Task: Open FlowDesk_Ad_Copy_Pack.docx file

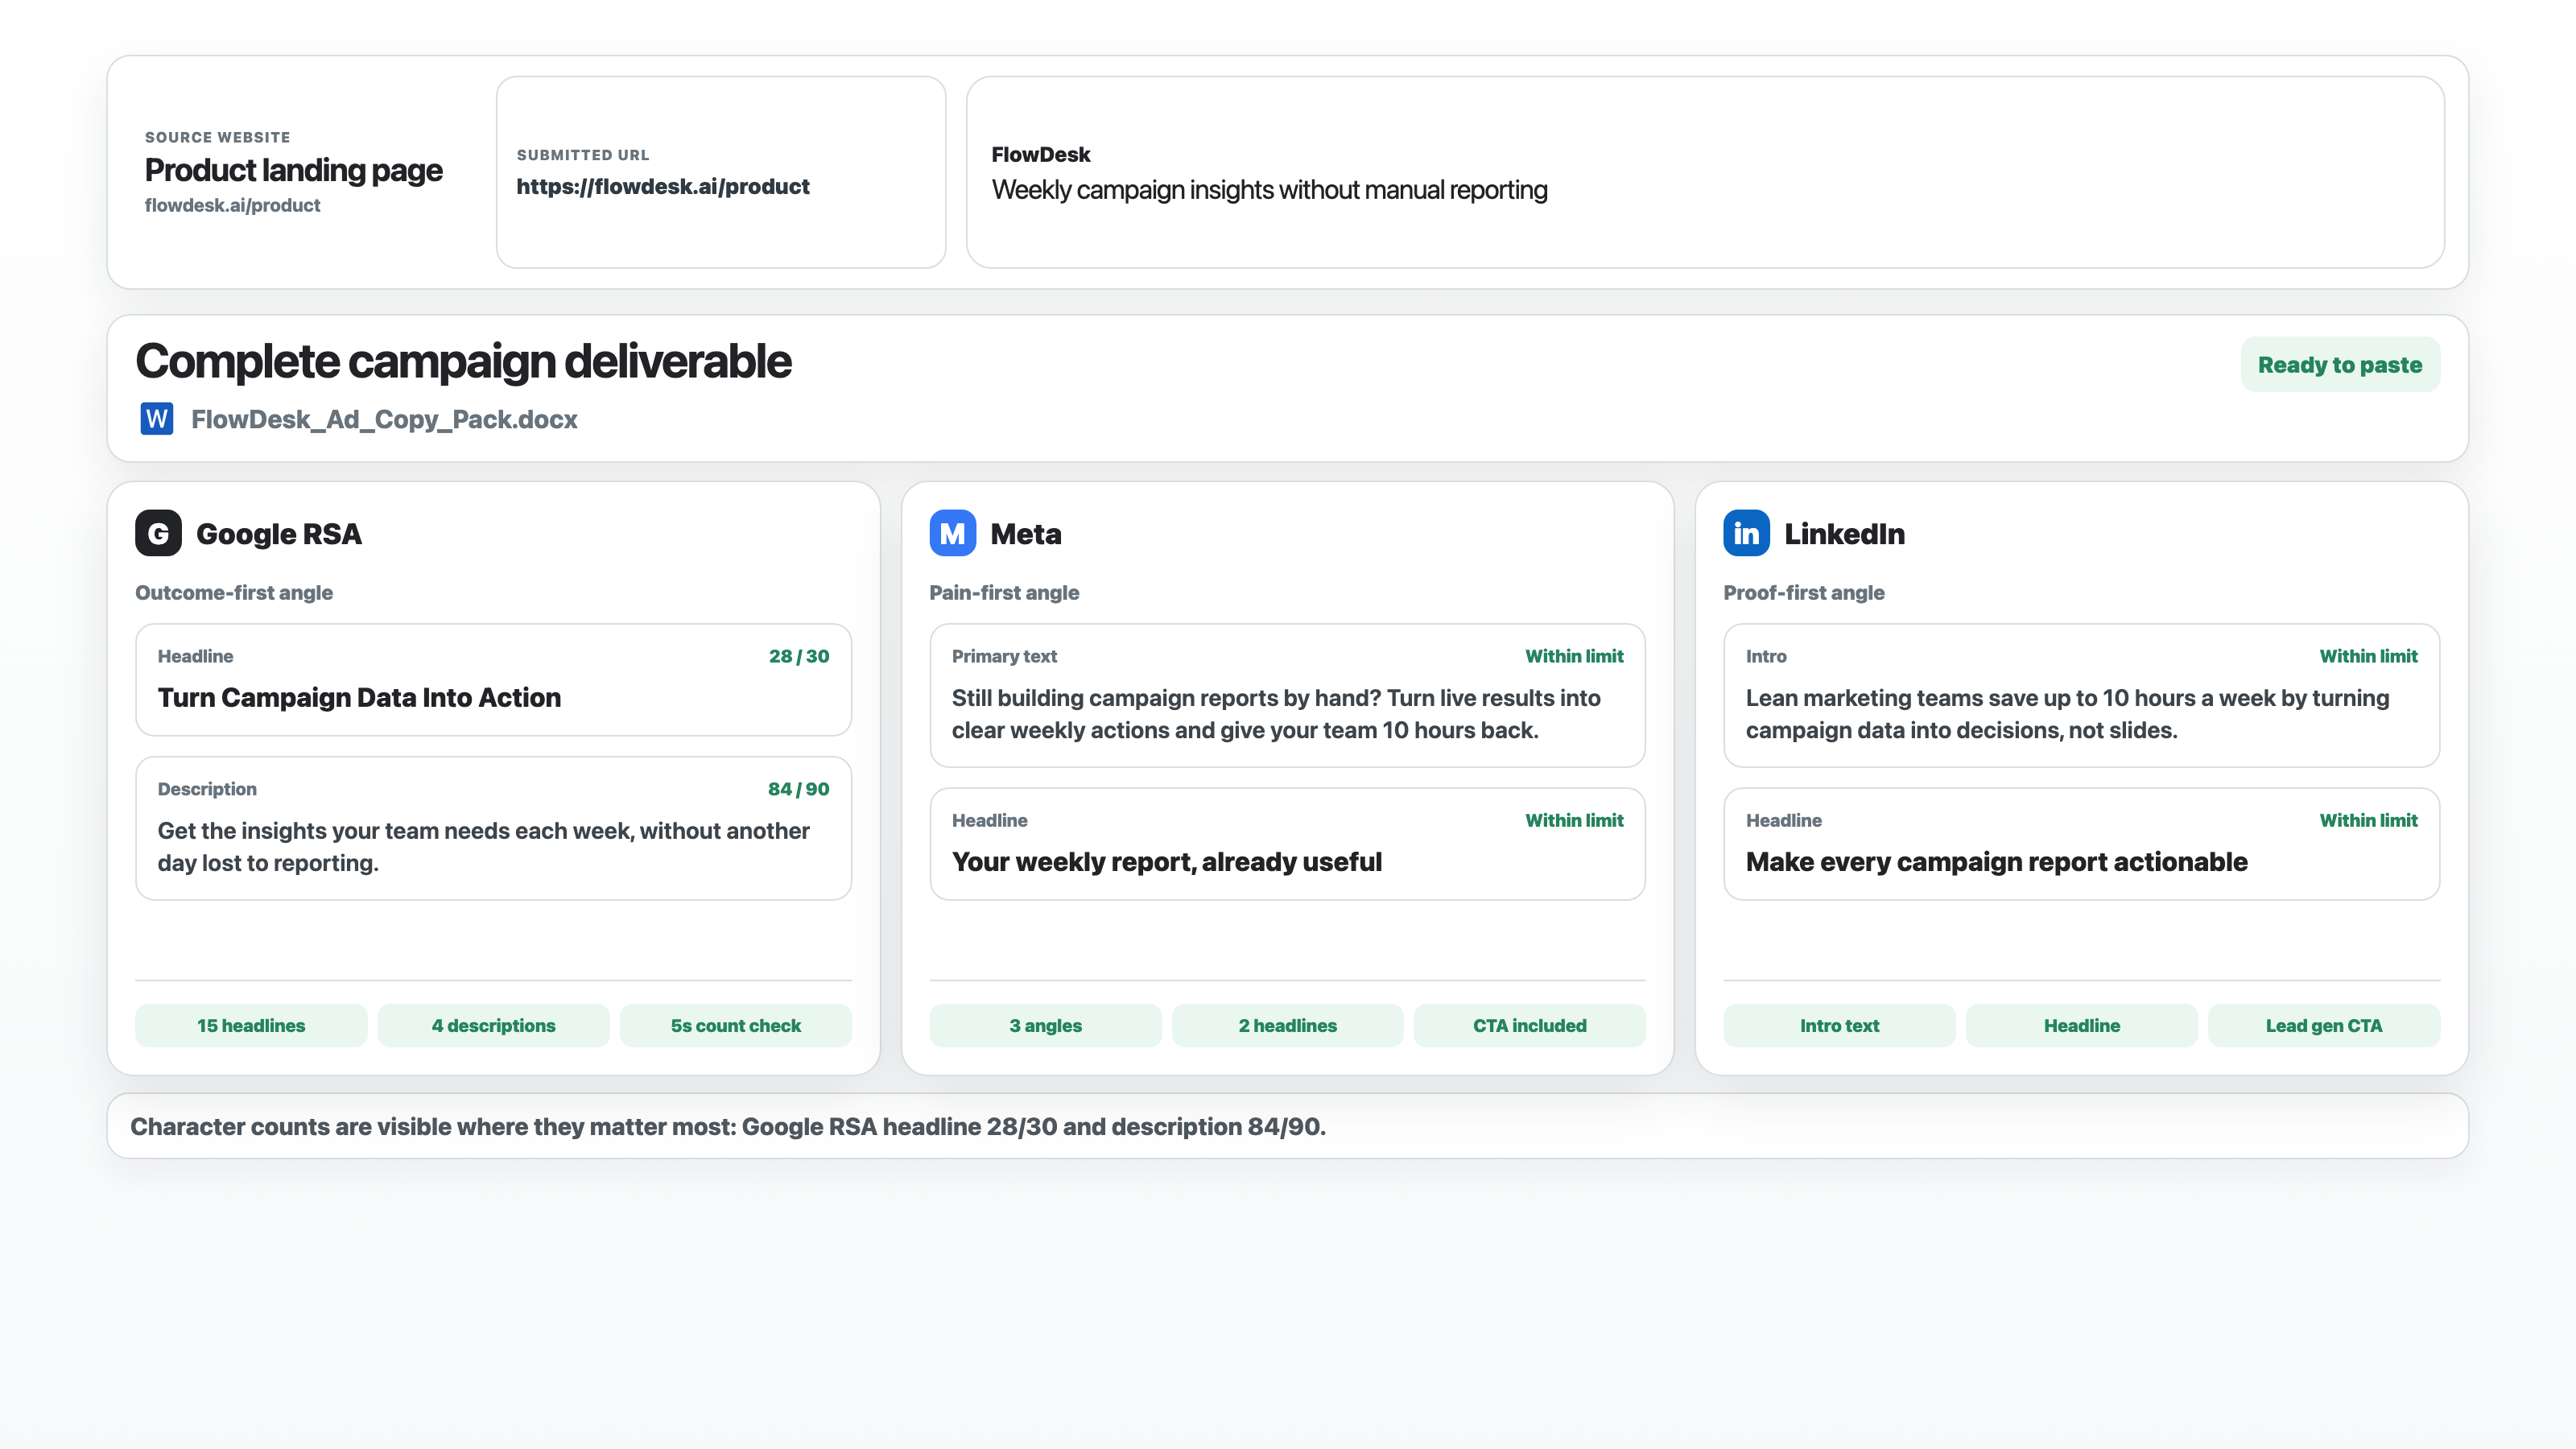Action: click(384, 419)
